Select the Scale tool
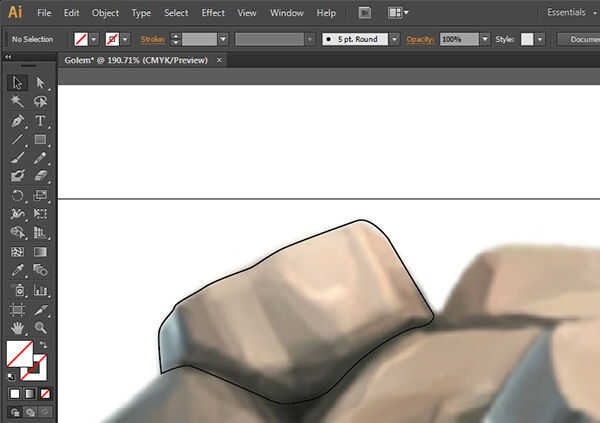Screen dimensions: 600x423 point(40,195)
